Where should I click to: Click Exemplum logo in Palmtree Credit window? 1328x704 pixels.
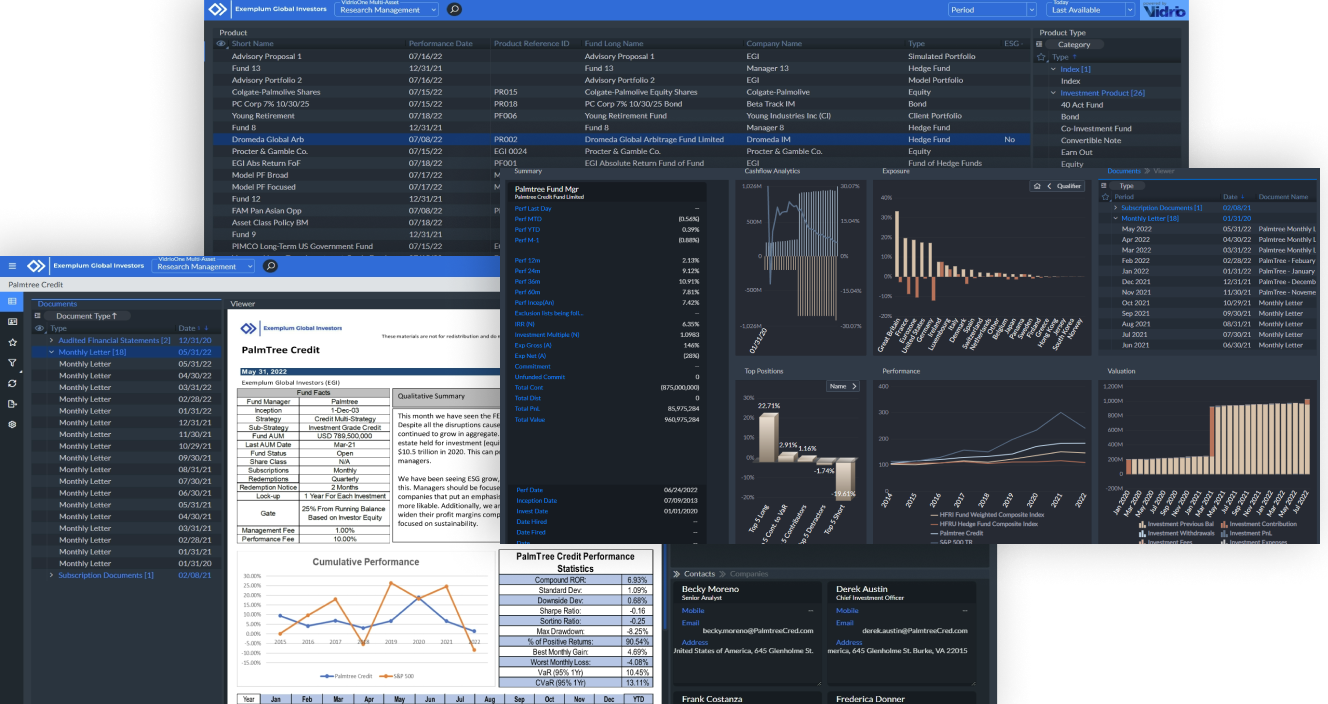37,266
